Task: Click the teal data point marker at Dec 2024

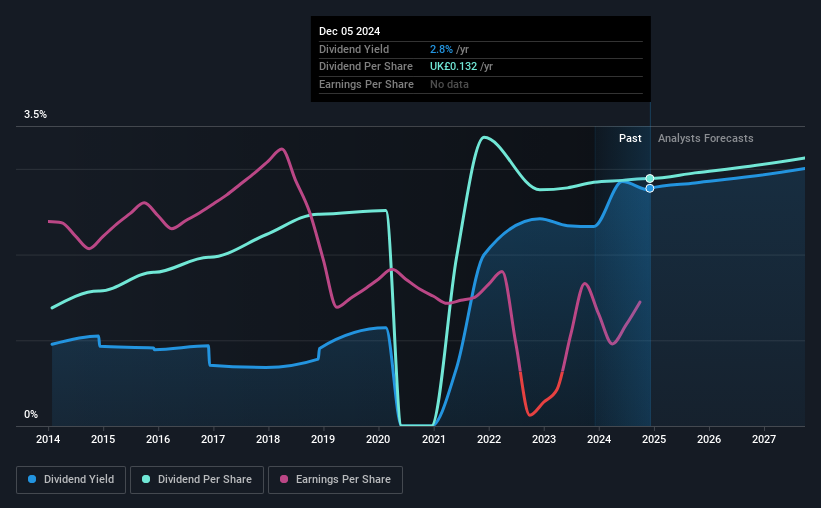Action: [650, 179]
